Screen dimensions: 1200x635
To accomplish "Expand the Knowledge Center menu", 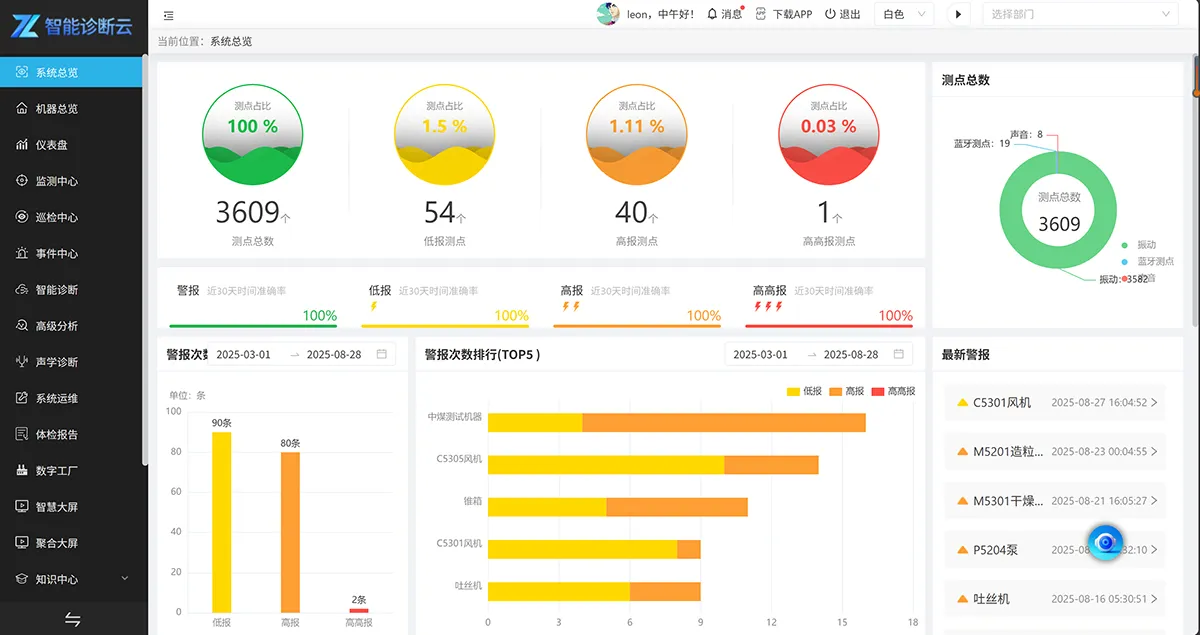I will [x=70, y=579].
